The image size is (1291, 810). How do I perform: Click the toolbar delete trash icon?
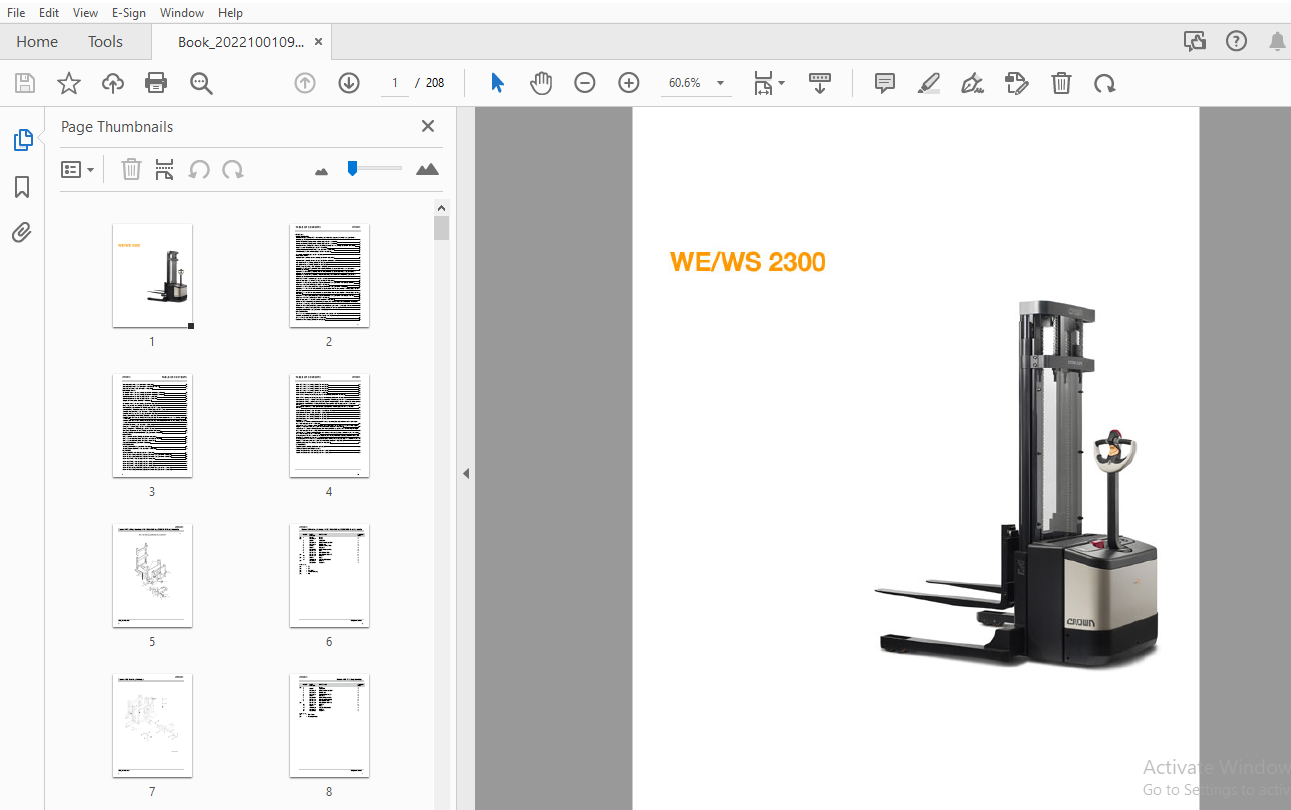[1061, 83]
